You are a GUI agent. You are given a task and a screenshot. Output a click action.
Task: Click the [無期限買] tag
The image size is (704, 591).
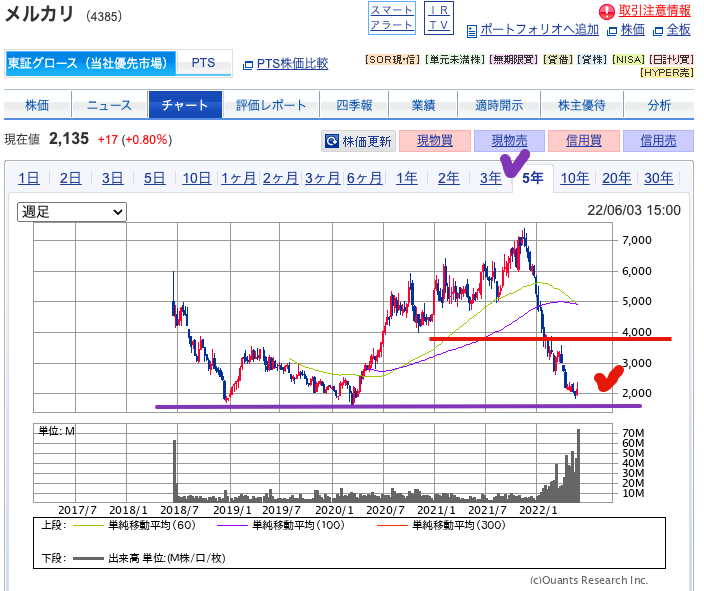tap(513, 60)
